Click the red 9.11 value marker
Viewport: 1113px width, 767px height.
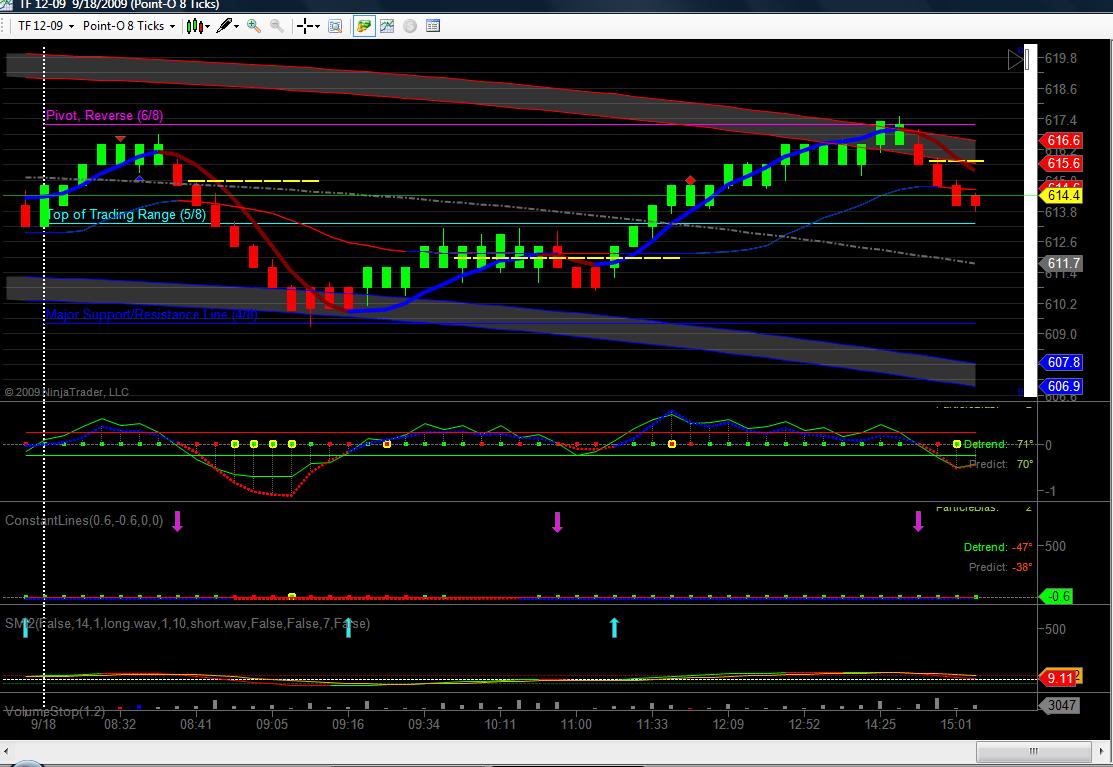pyautogui.click(x=1059, y=678)
